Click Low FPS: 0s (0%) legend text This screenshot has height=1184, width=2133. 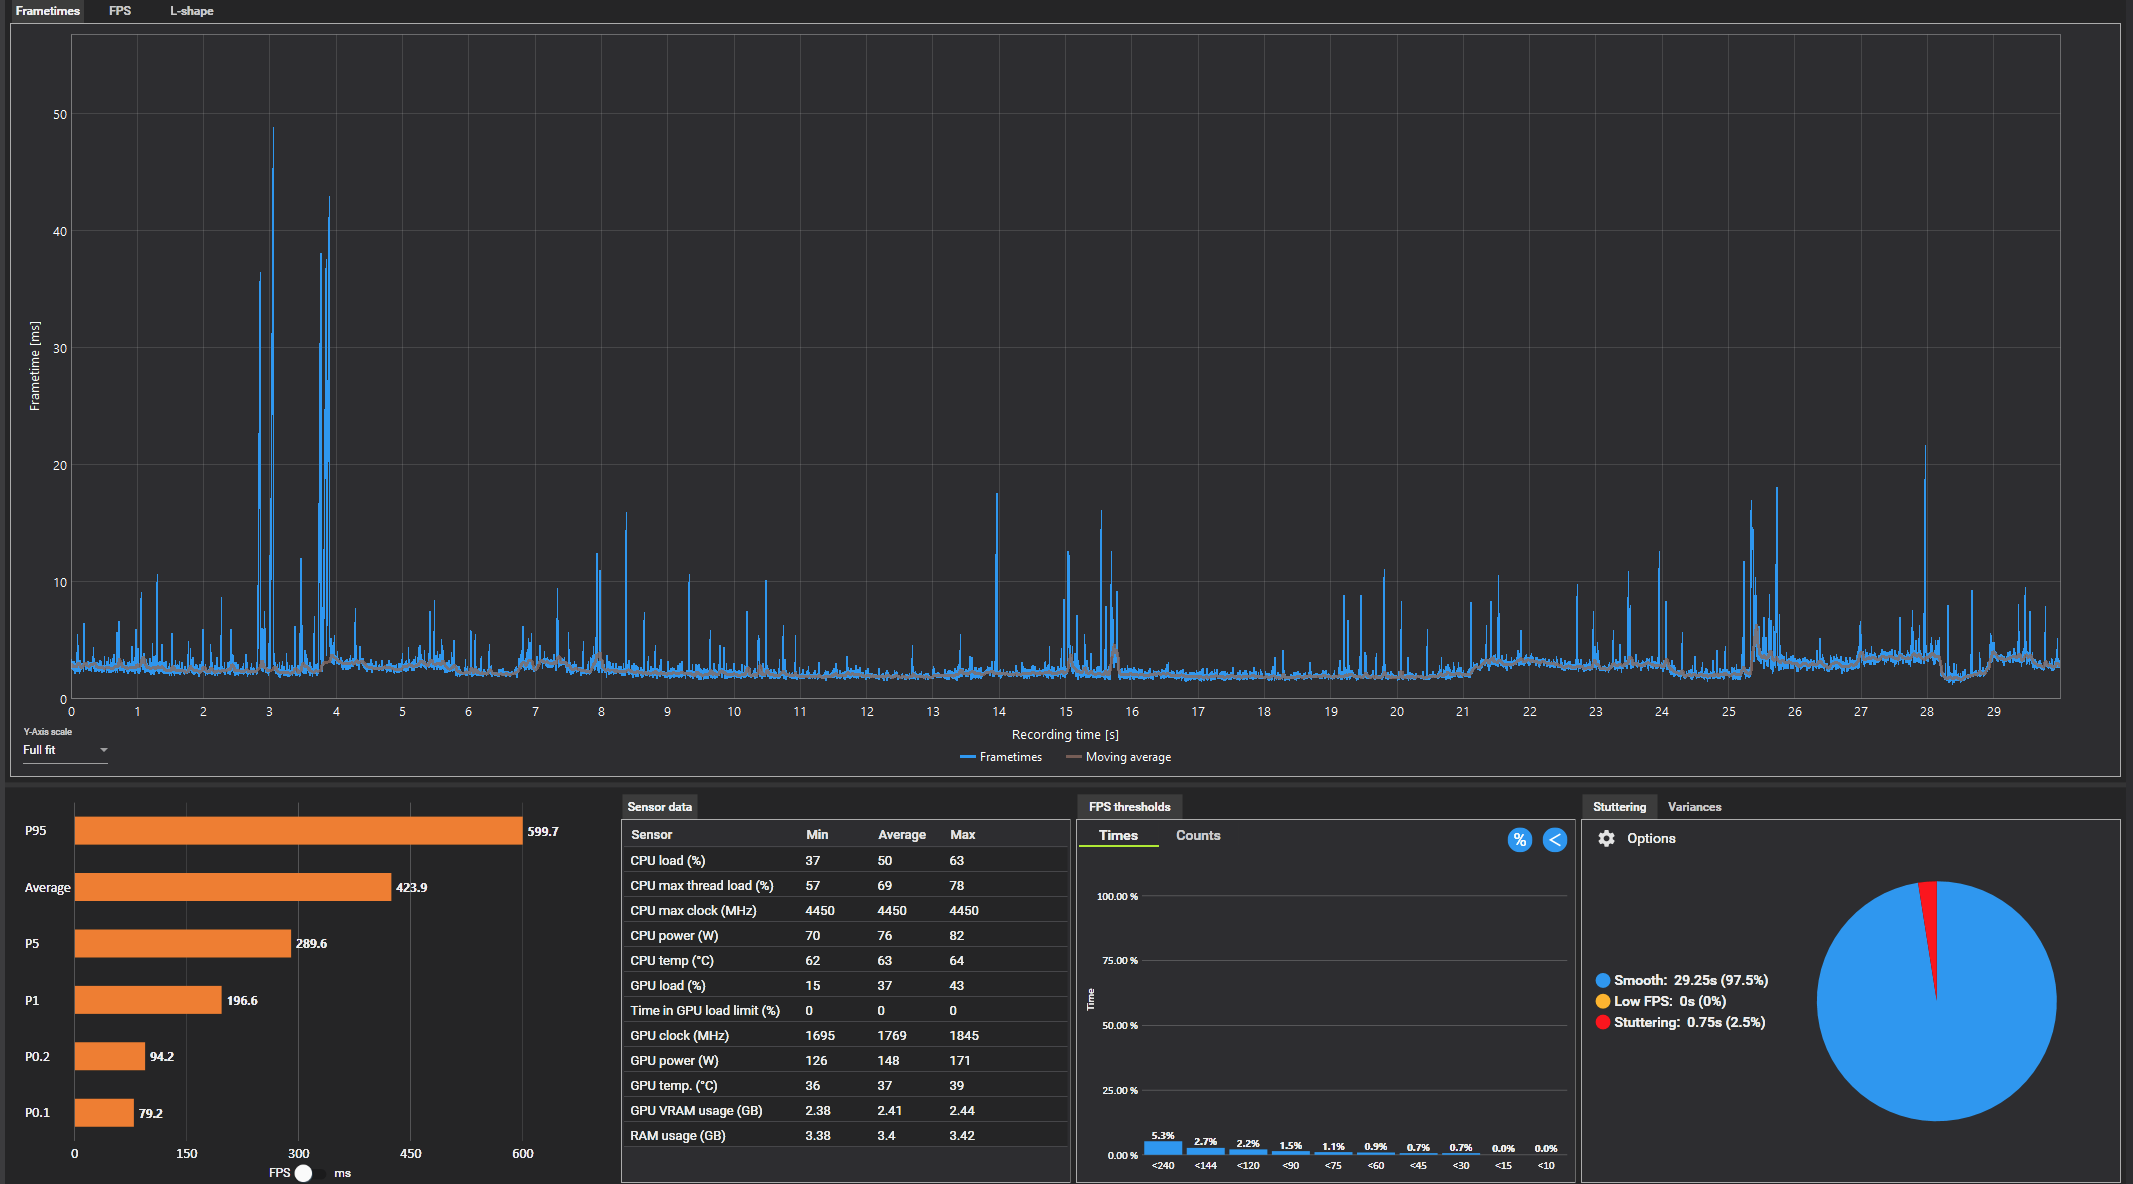coord(1670,1001)
